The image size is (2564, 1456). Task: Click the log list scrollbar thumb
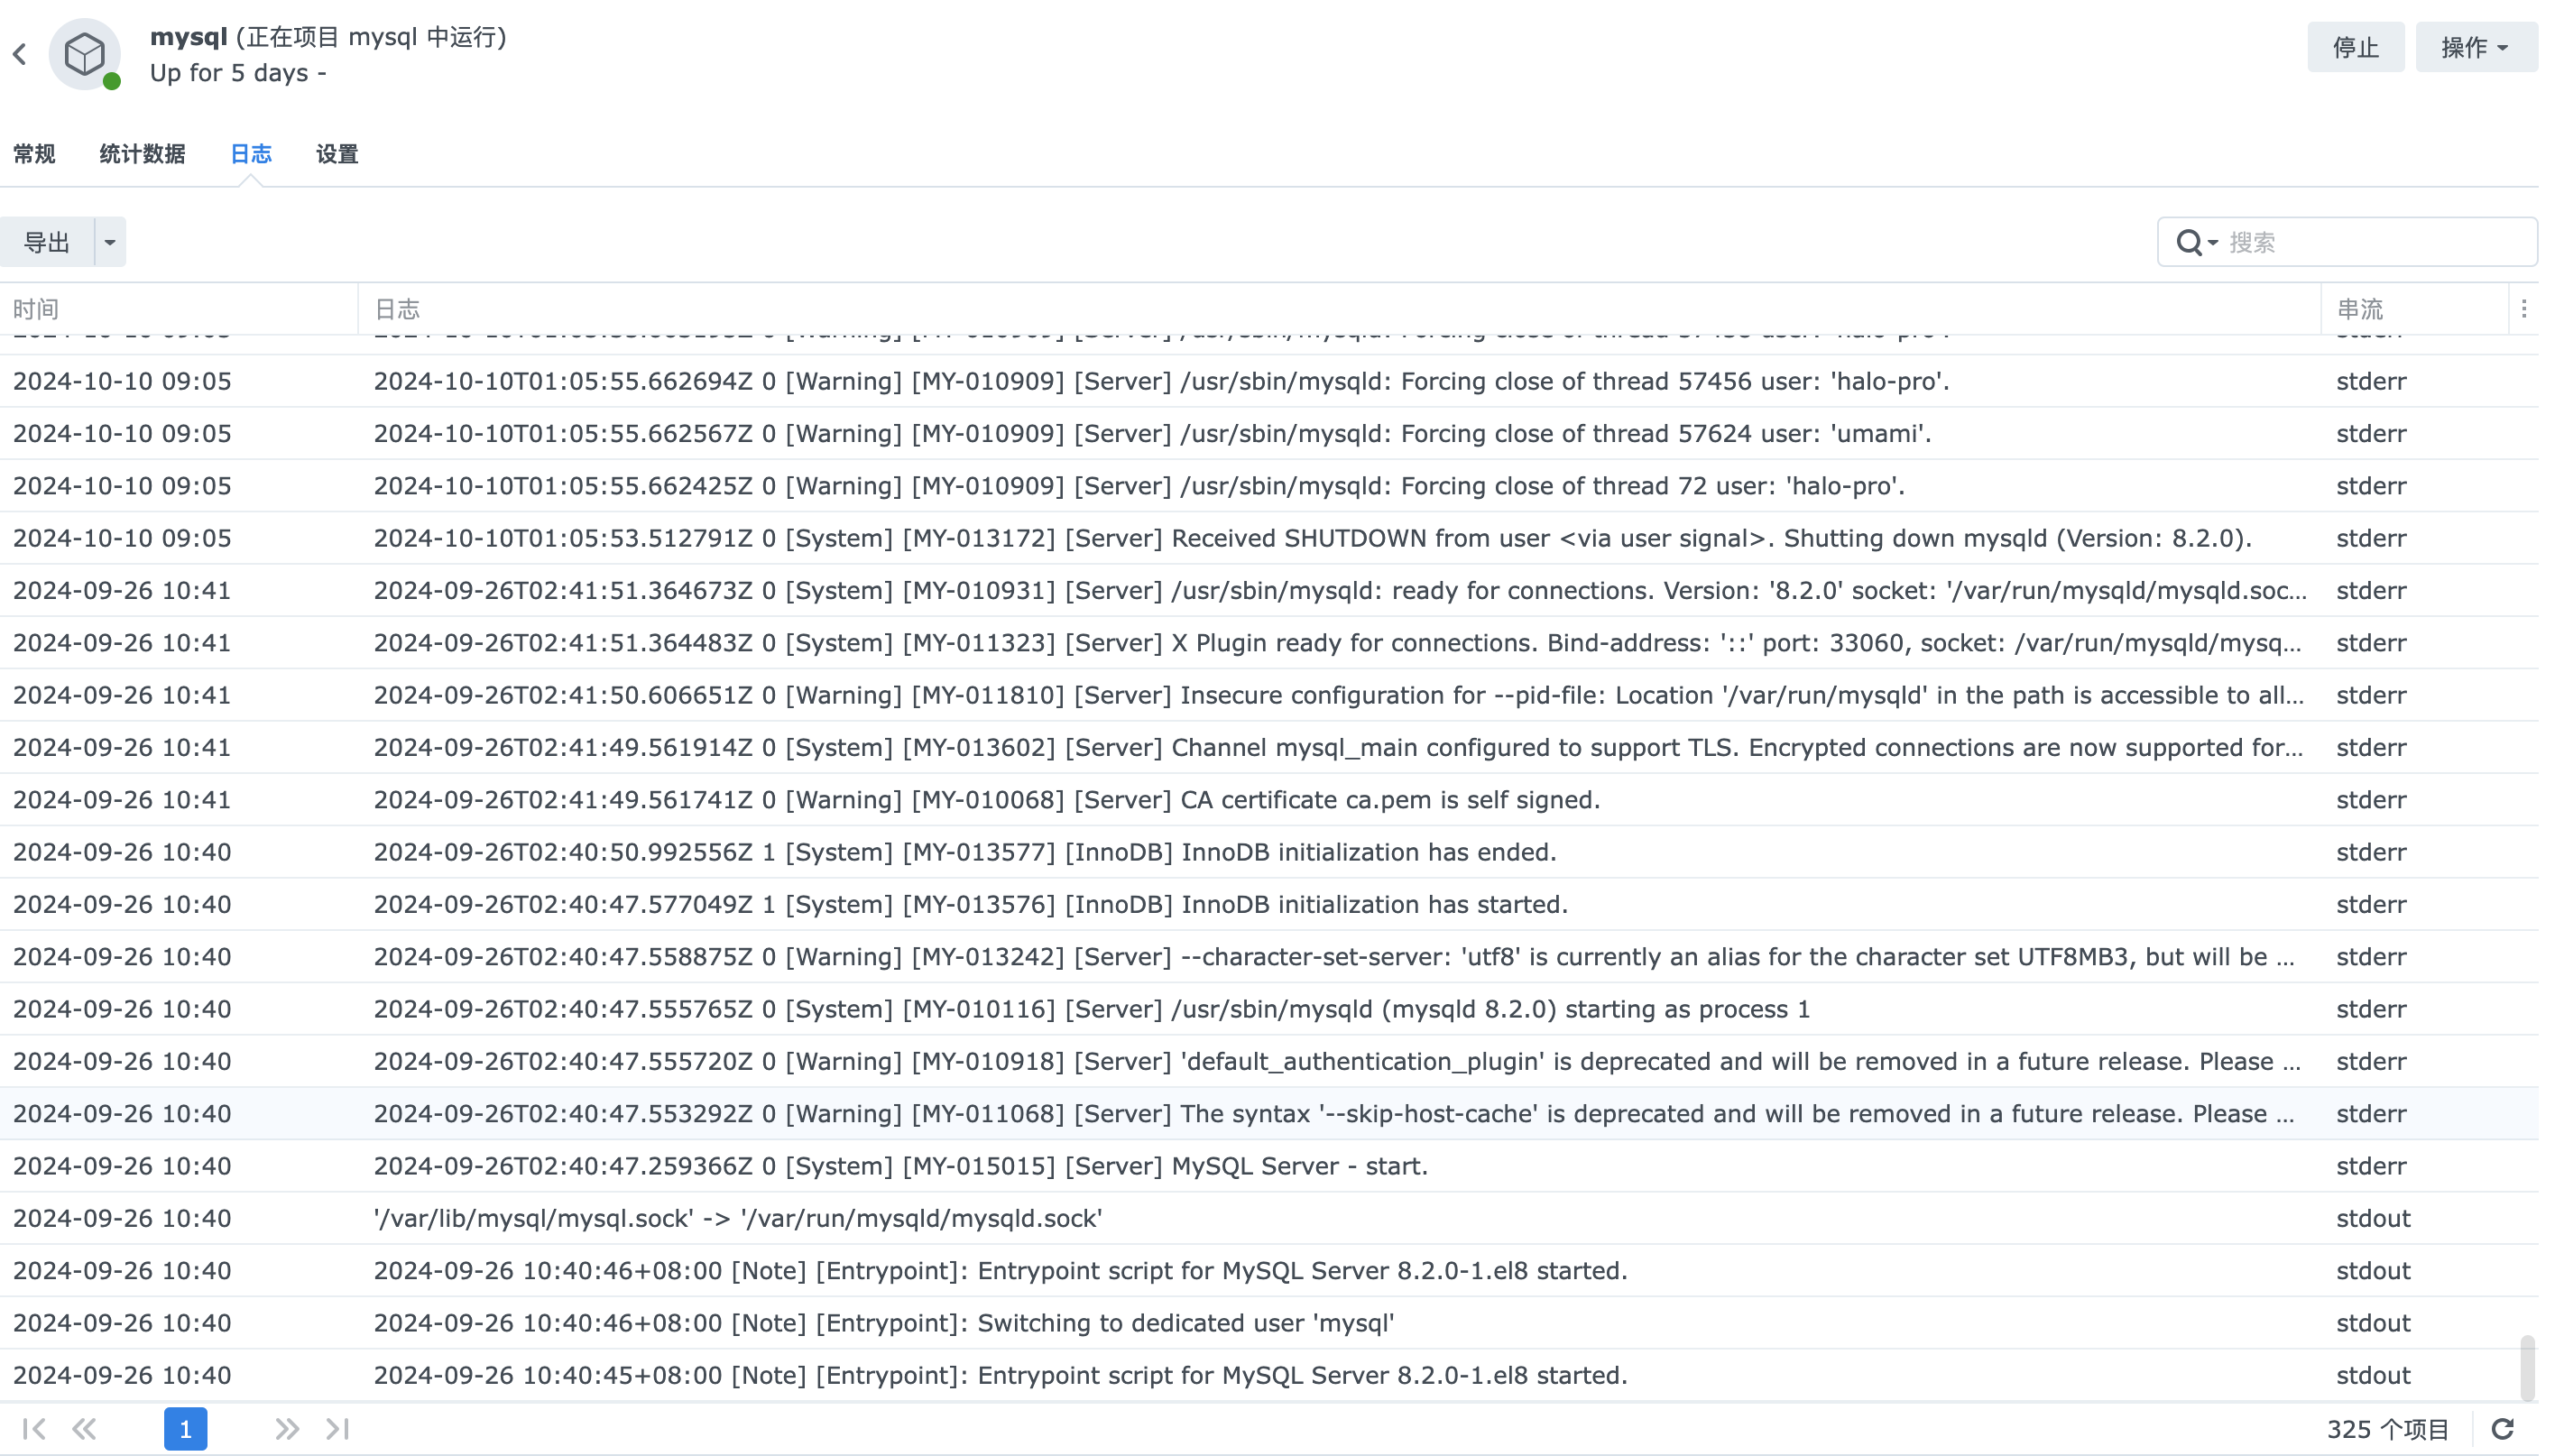click(2527, 1366)
